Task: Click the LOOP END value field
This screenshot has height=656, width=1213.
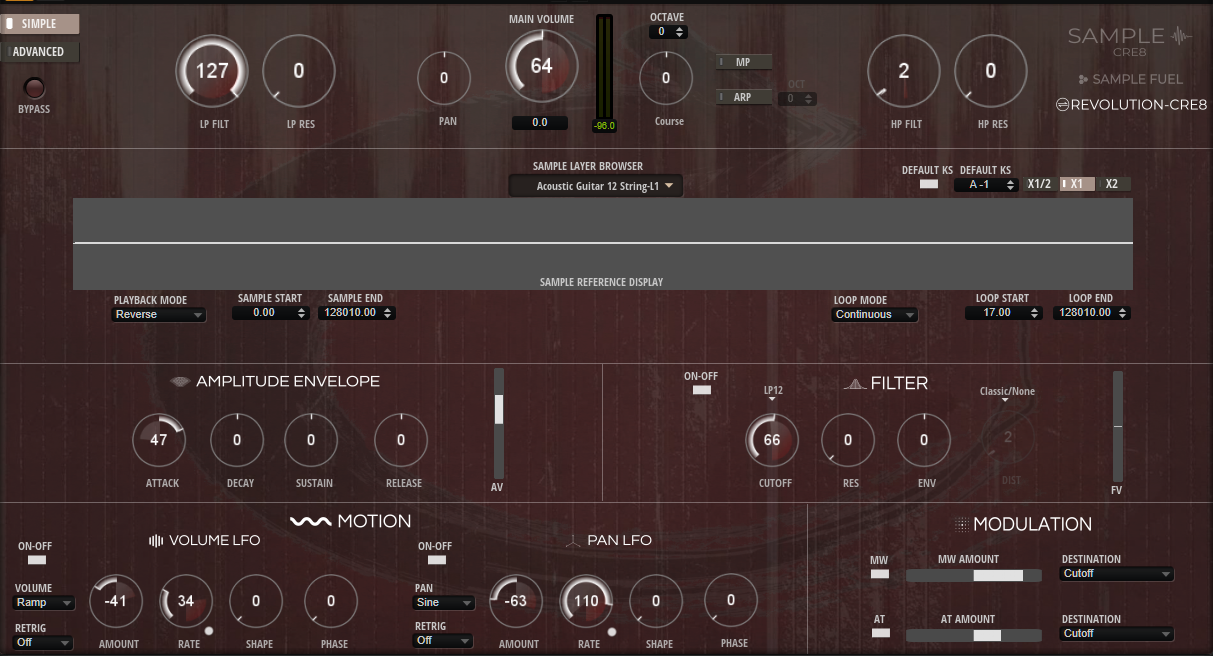Action: [1091, 313]
